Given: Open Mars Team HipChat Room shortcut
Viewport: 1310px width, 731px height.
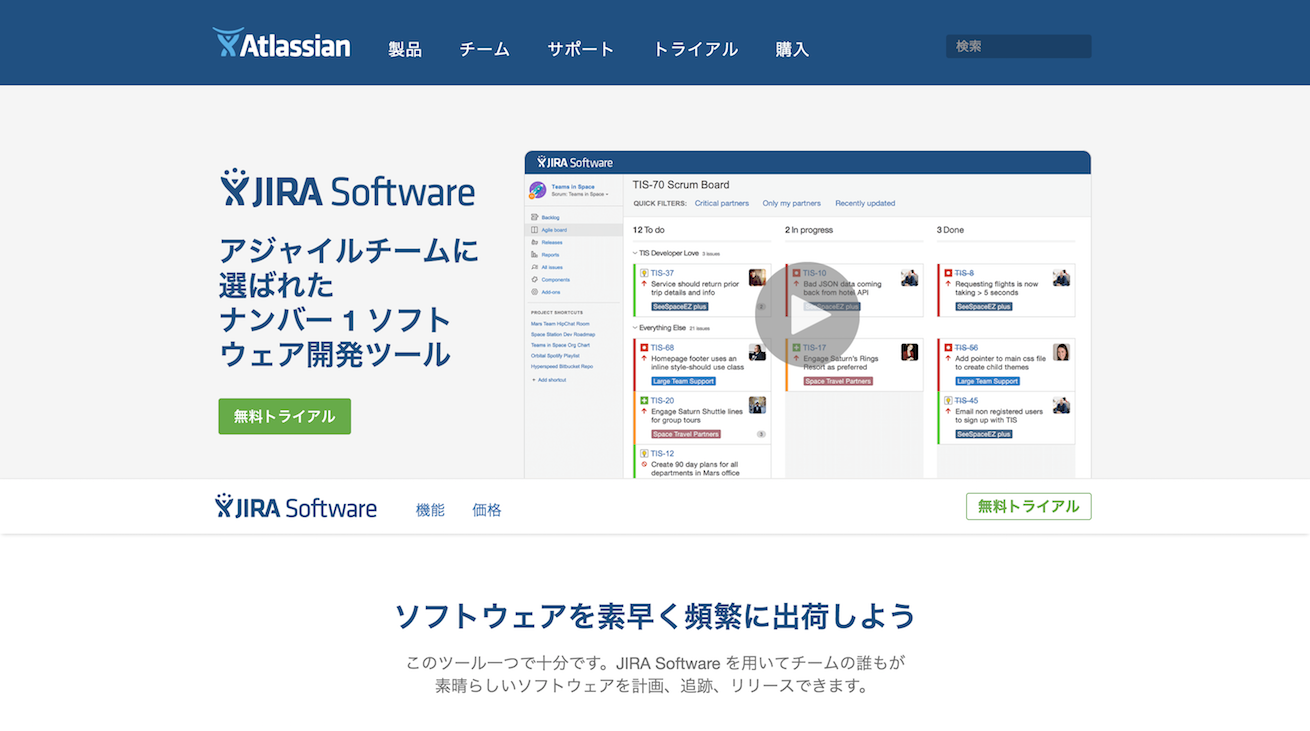Looking at the screenshot, I should pyautogui.click(x=560, y=324).
